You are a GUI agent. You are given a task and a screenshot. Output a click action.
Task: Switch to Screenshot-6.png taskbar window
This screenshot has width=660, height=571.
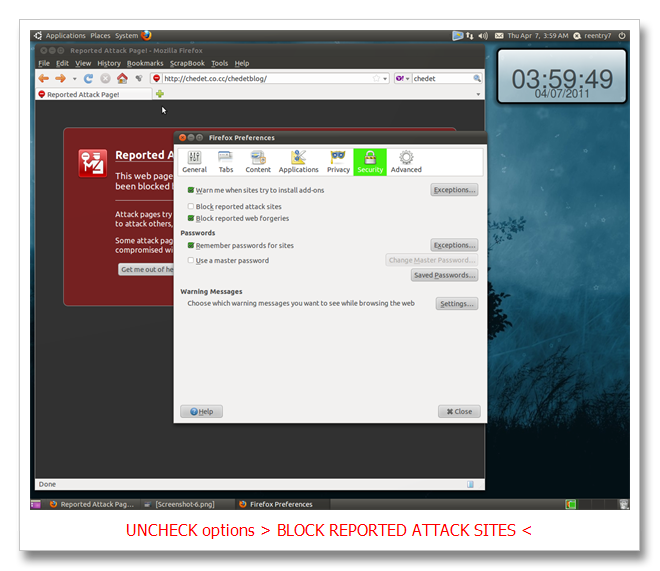185,504
